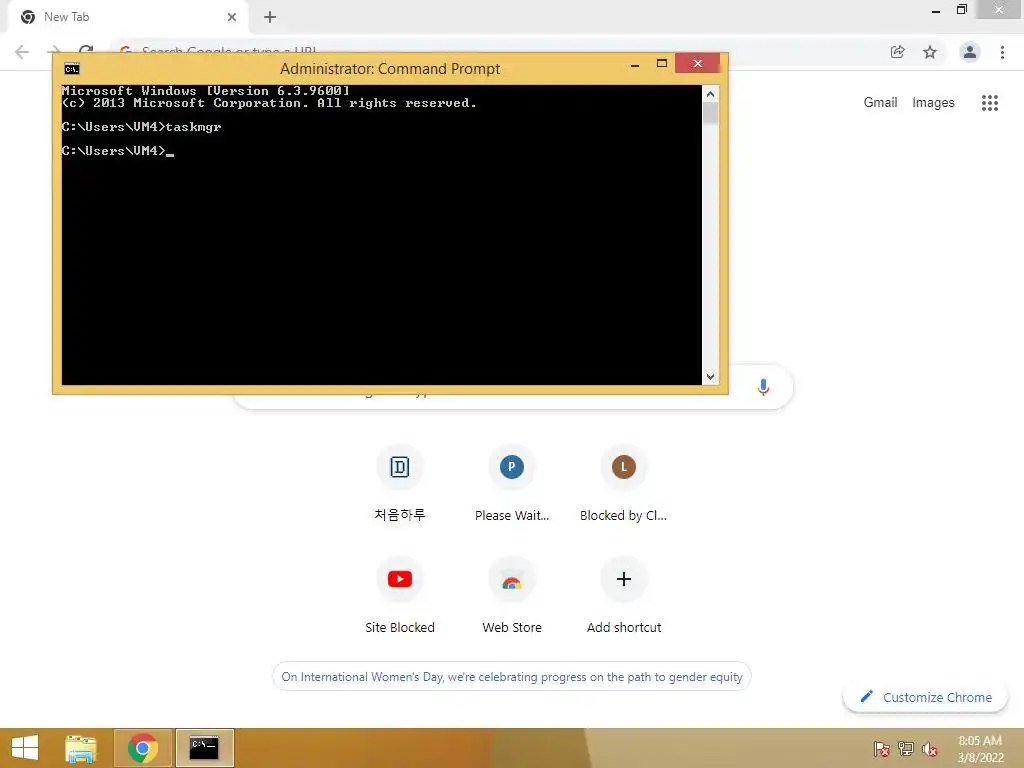The width and height of the screenshot is (1024, 768).
Task: Maximize the Command Prompt window
Action: click(x=662, y=63)
